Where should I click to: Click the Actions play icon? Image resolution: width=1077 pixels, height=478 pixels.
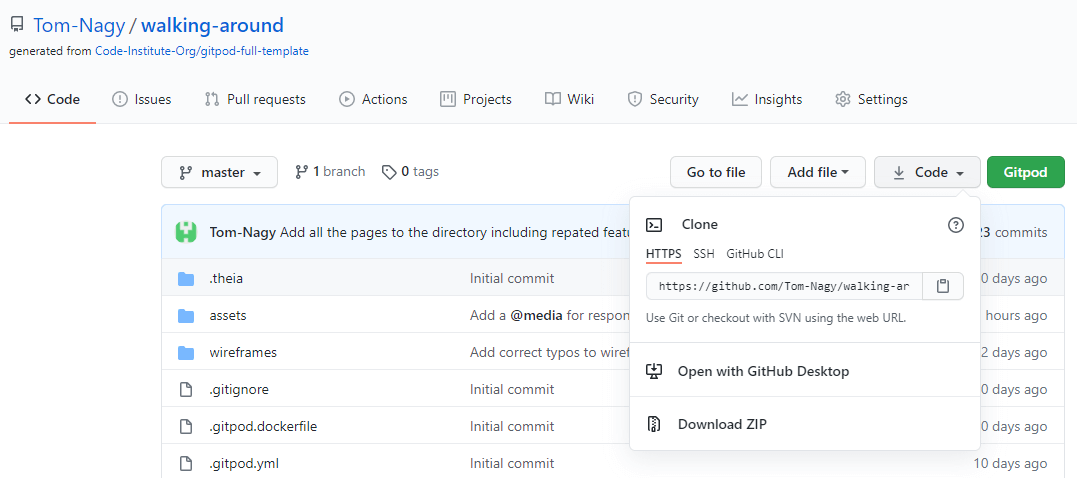tap(347, 100)
